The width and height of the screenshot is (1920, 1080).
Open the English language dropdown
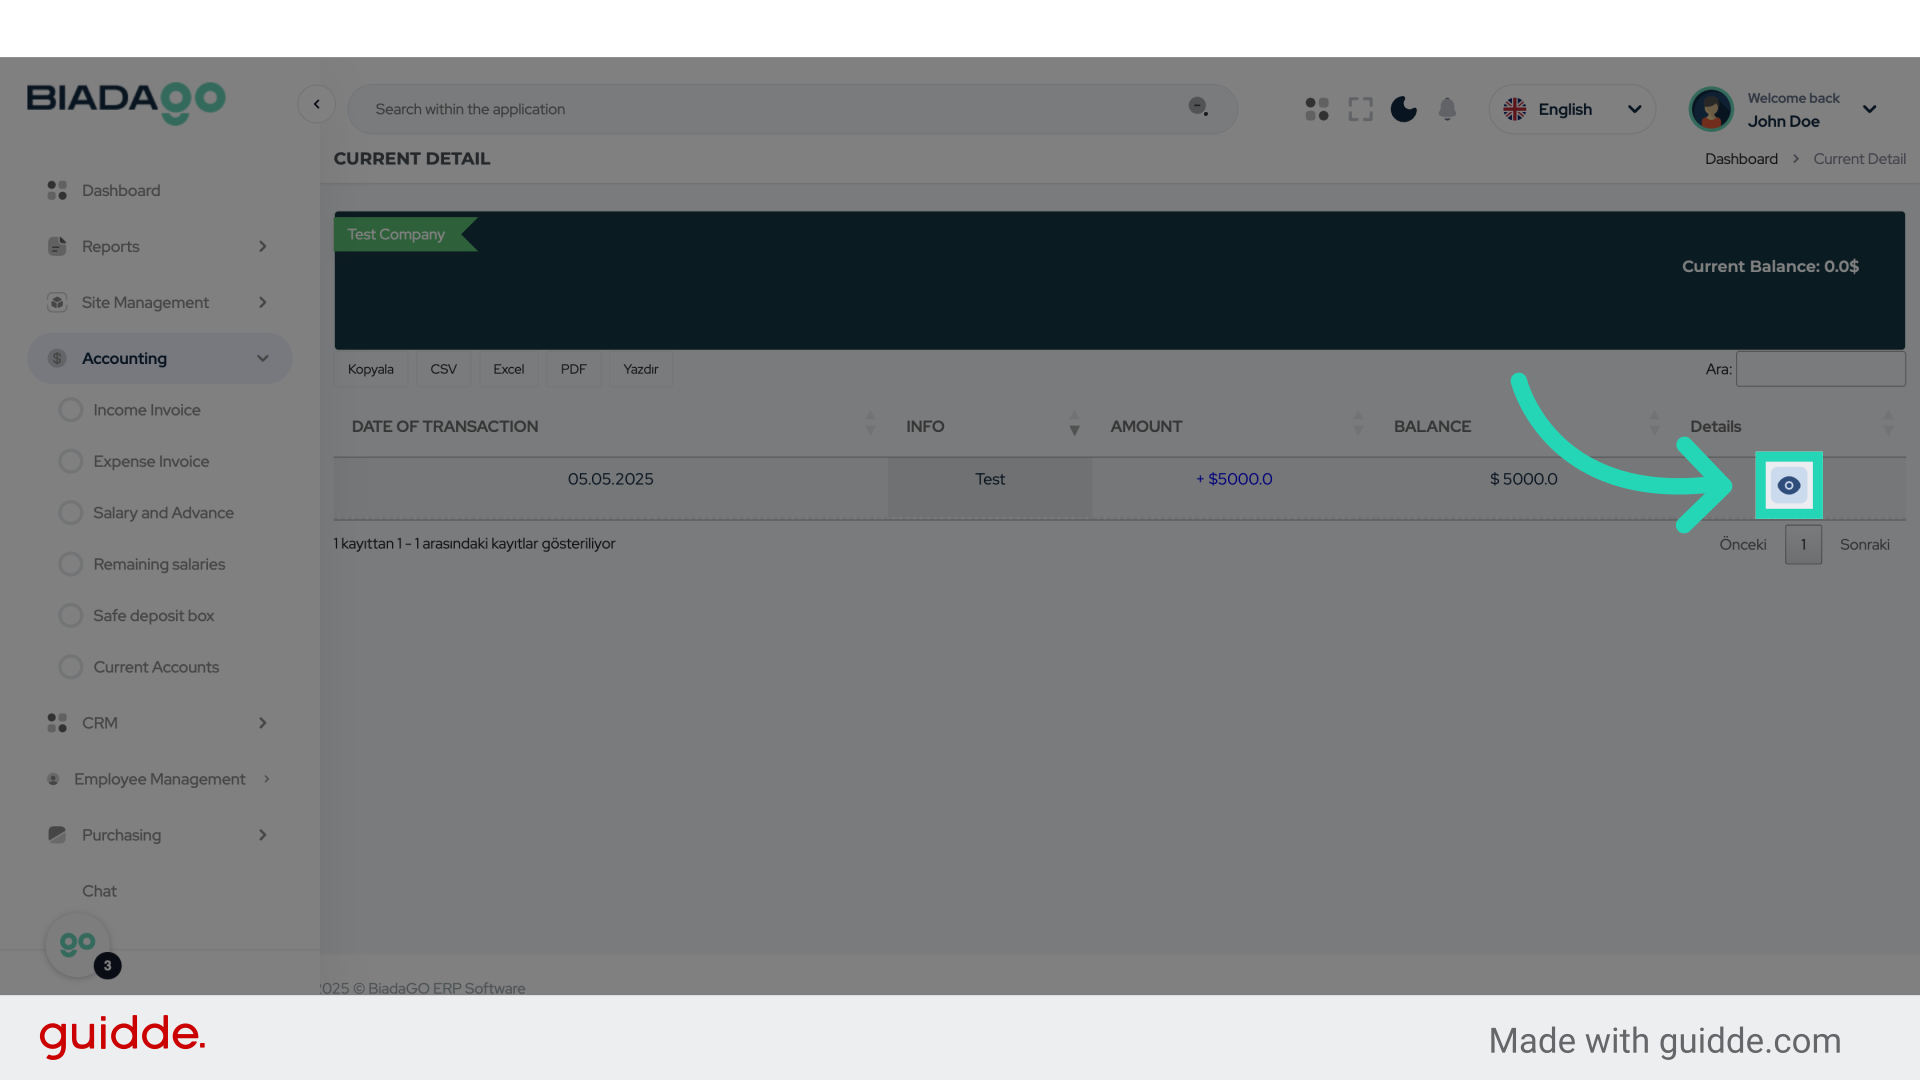pos(1572,109)
